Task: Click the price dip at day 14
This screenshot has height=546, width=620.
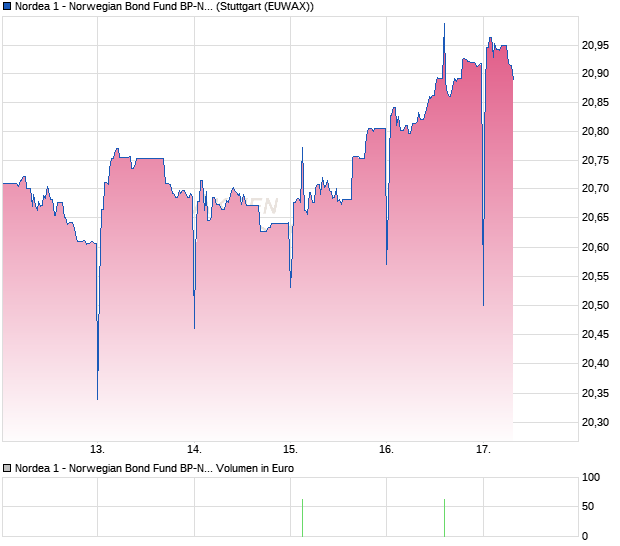Action: (195, 327)
